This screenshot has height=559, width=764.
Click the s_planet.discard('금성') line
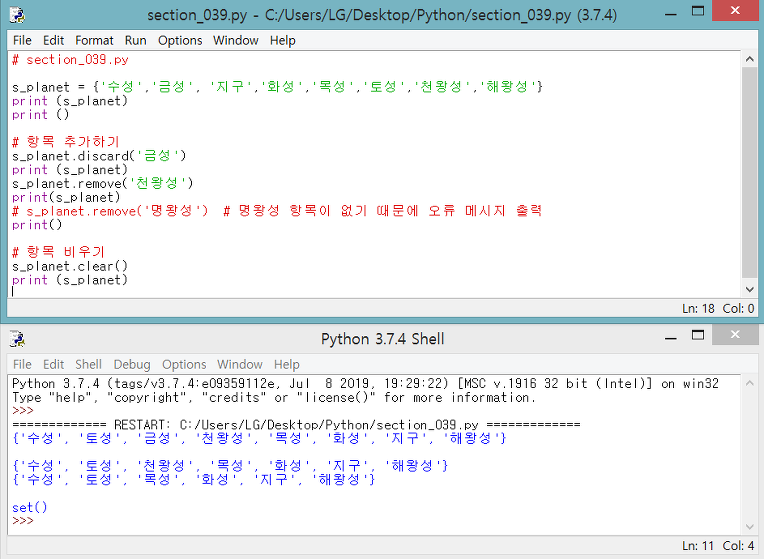(99, 156)
